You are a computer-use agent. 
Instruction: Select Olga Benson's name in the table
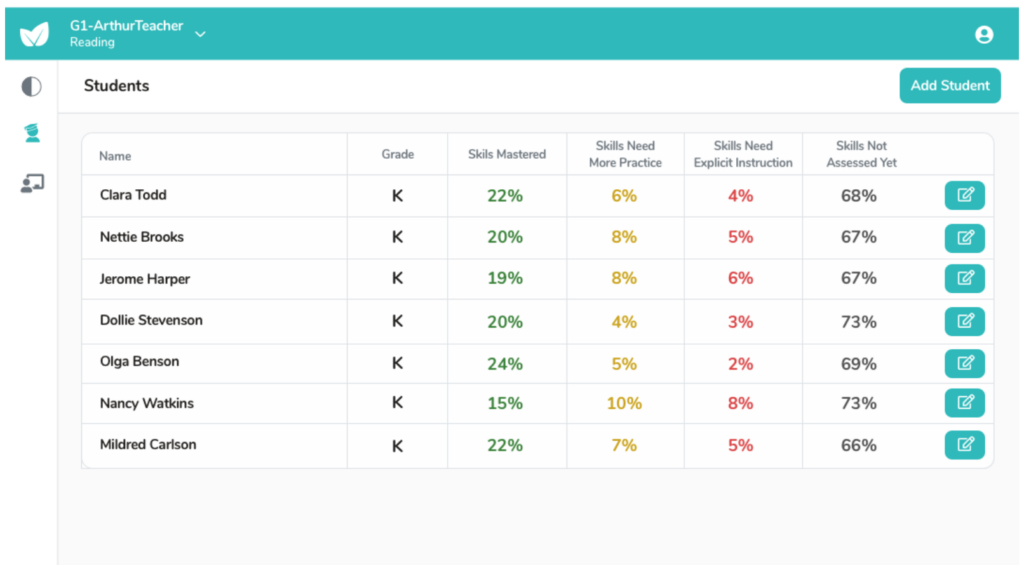click(x=139, y=362)
